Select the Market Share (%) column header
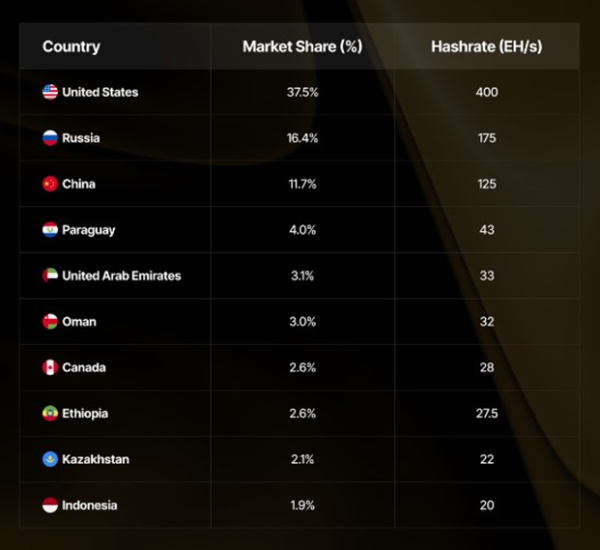 pyautogui.click(x=301, y=47)
